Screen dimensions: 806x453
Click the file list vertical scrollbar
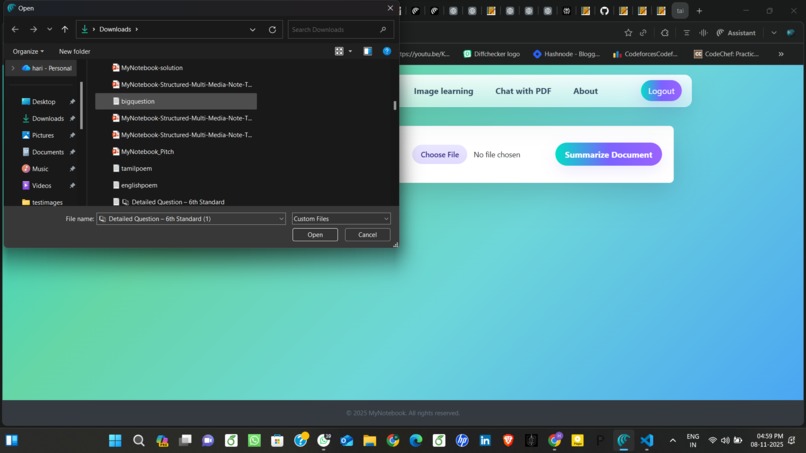point(395,105)
